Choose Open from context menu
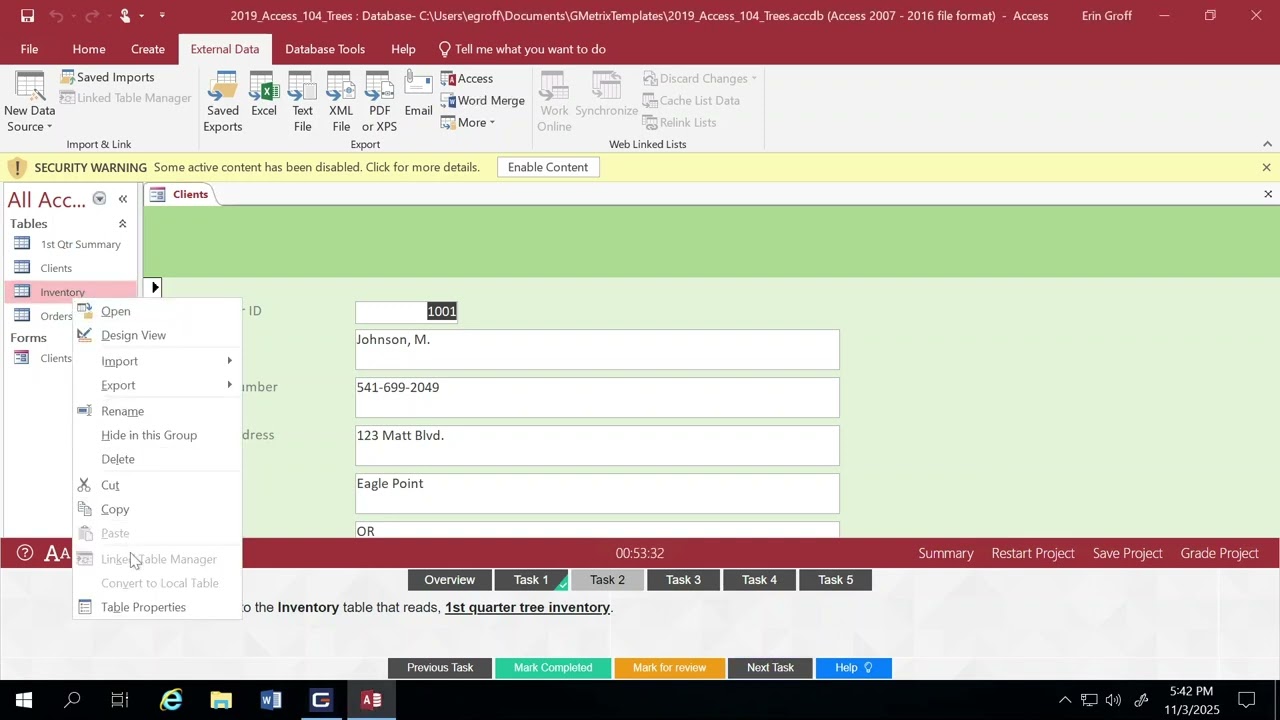This screenshot has width=1280, height=720. (158, 311)
